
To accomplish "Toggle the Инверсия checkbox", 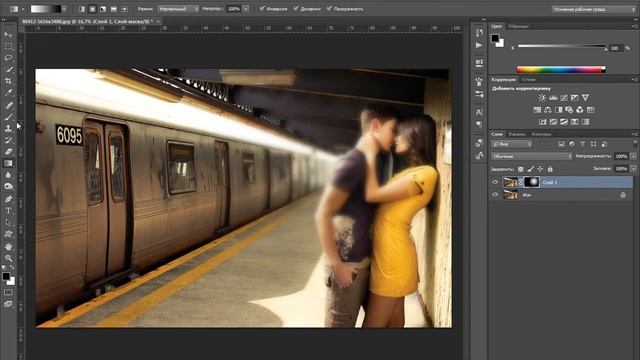I will point(262,9).
